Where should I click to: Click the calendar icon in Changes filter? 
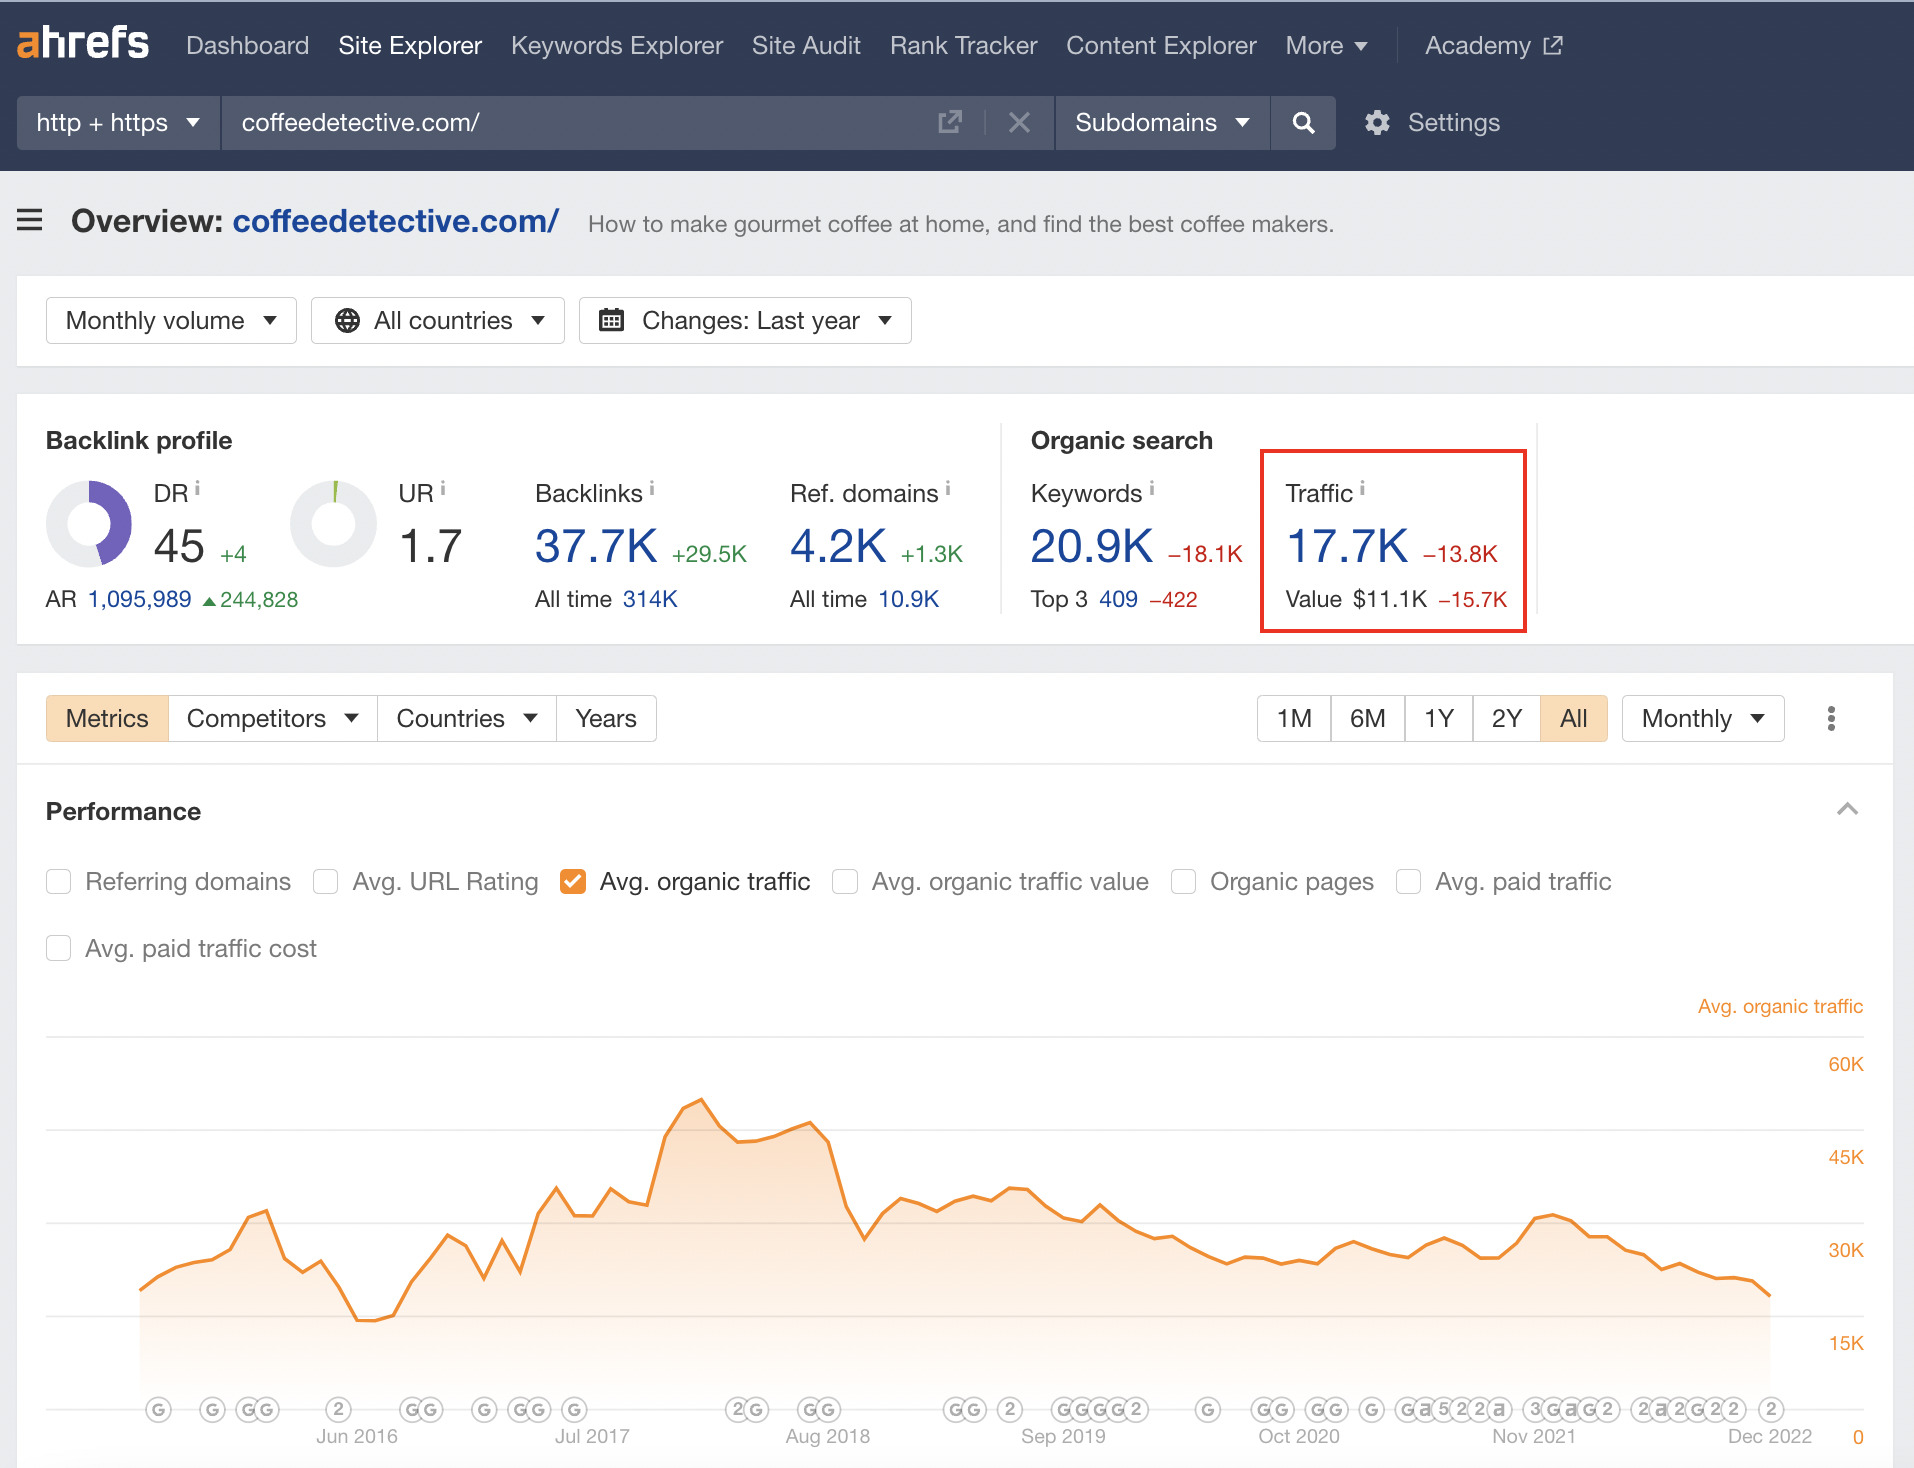pos(611,320)
